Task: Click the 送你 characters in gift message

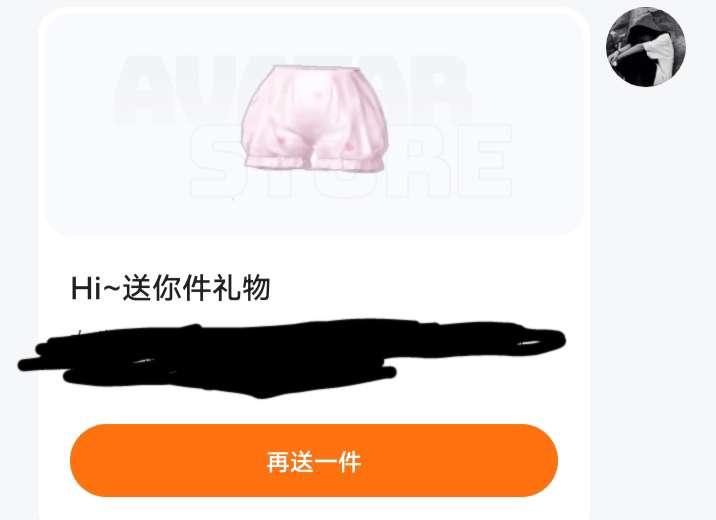Action: [152, 288]
